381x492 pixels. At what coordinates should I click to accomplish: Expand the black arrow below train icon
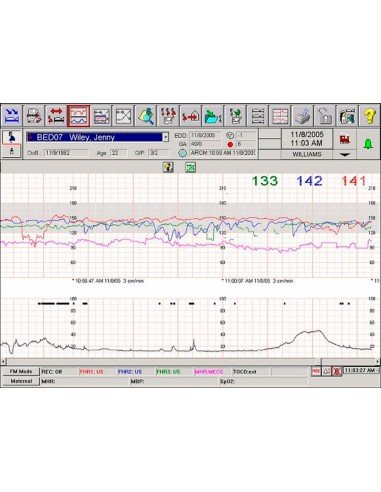(x=345, y=154)
